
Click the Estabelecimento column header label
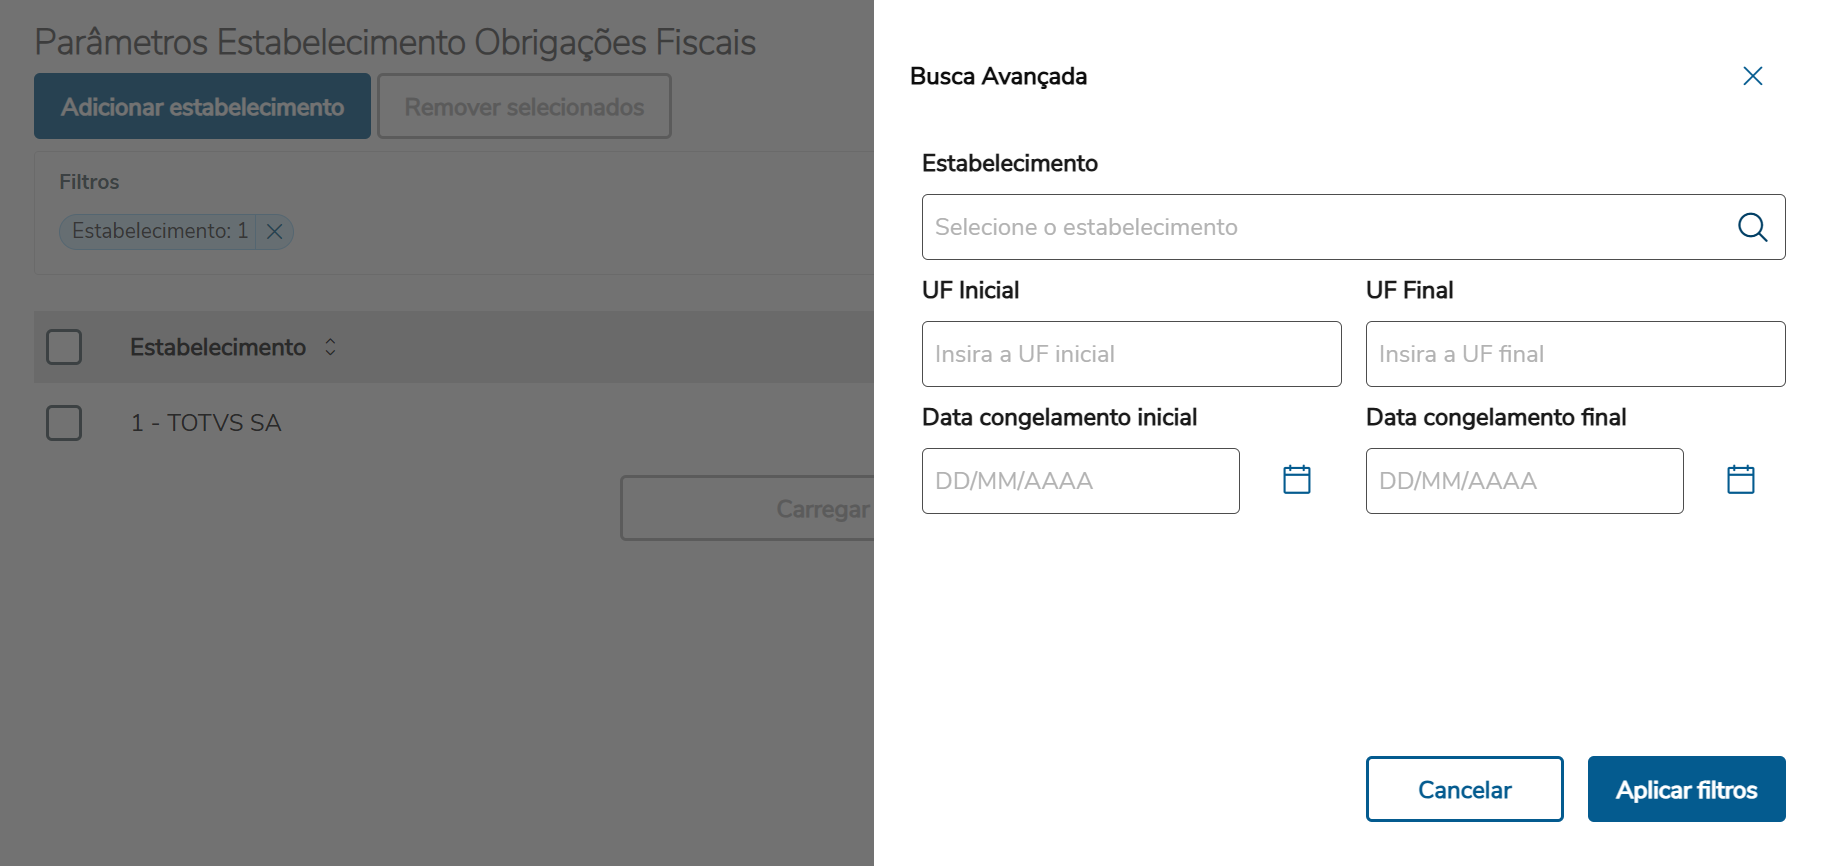click(218, 347)
